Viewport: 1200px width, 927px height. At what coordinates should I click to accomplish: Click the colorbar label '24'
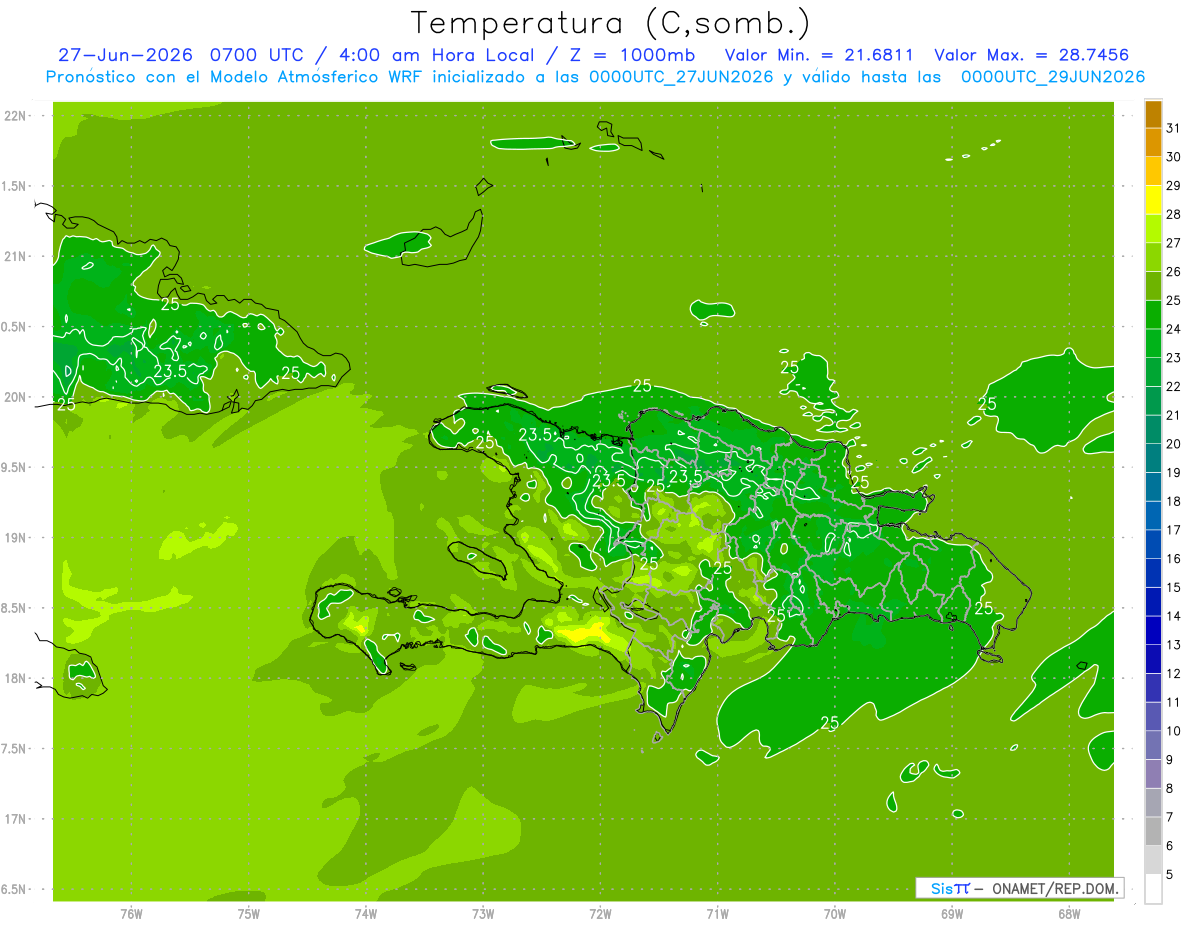(x=1174, y=329)
